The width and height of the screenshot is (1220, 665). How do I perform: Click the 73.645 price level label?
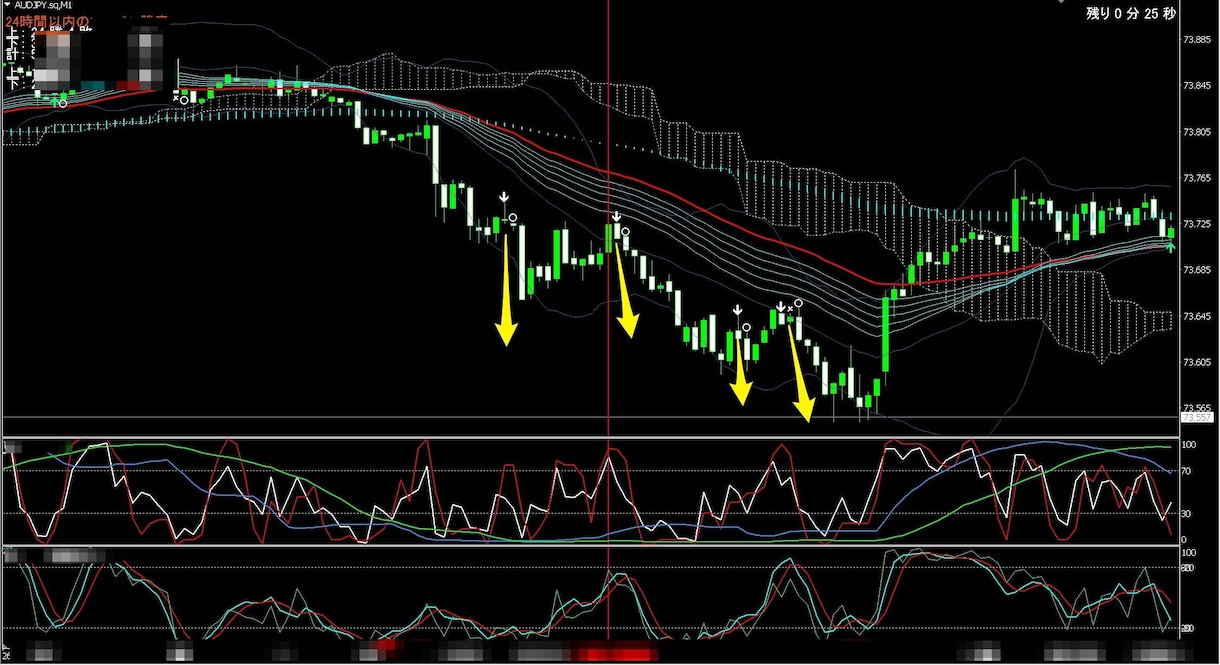(1196, 317)
